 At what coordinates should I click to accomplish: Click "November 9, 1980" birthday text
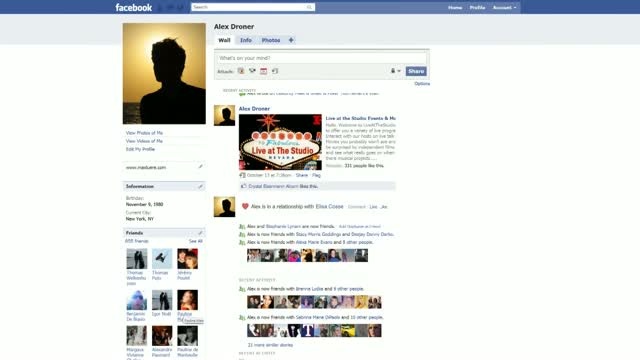[144, 204]
